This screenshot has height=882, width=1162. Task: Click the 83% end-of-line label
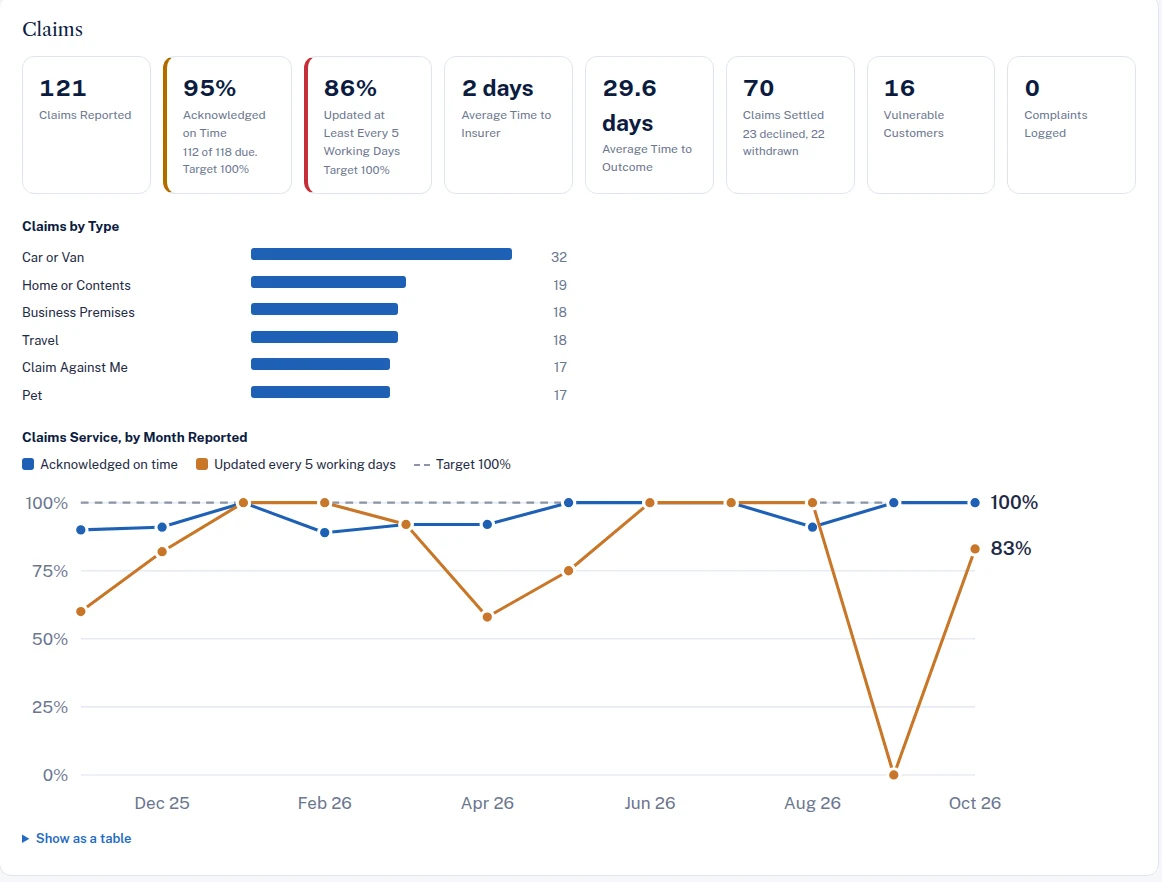pyautogui.click(x=1011, y=548)
